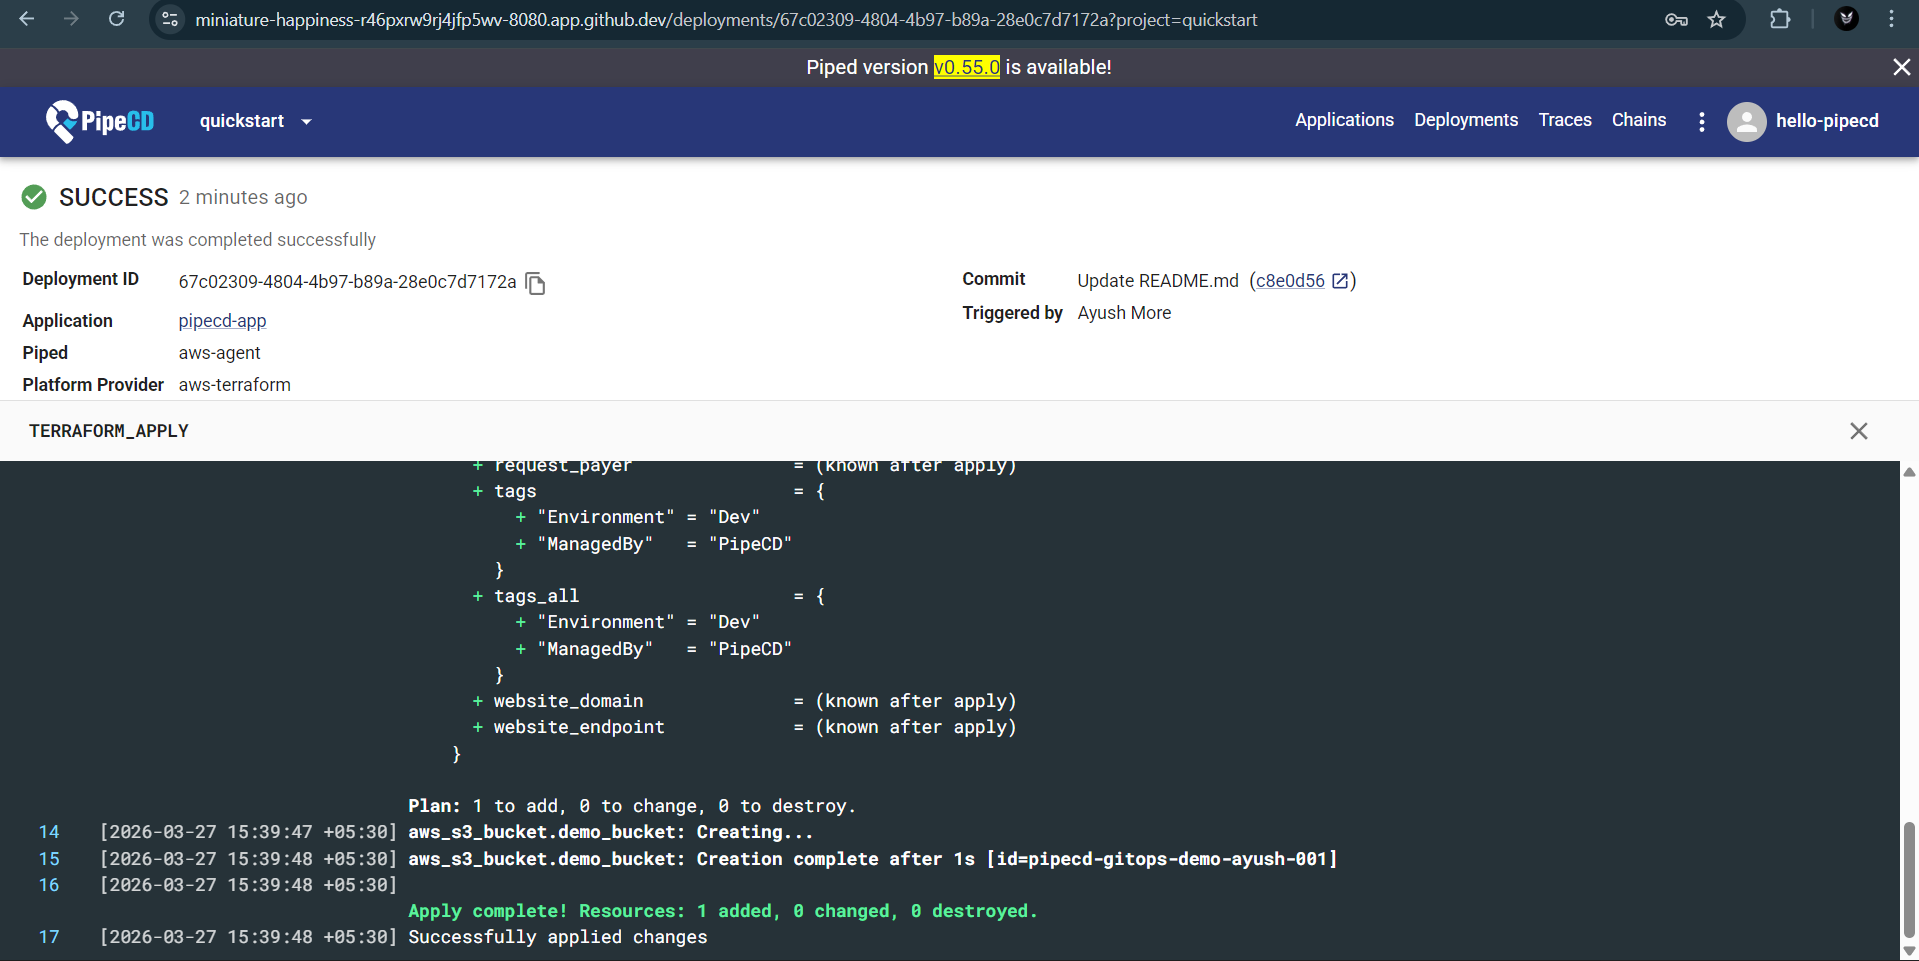Image resolution: width=1919 pixels, height=961 pixels.
Task: Go back to the previous page
Action: click(x=27, y=19)
